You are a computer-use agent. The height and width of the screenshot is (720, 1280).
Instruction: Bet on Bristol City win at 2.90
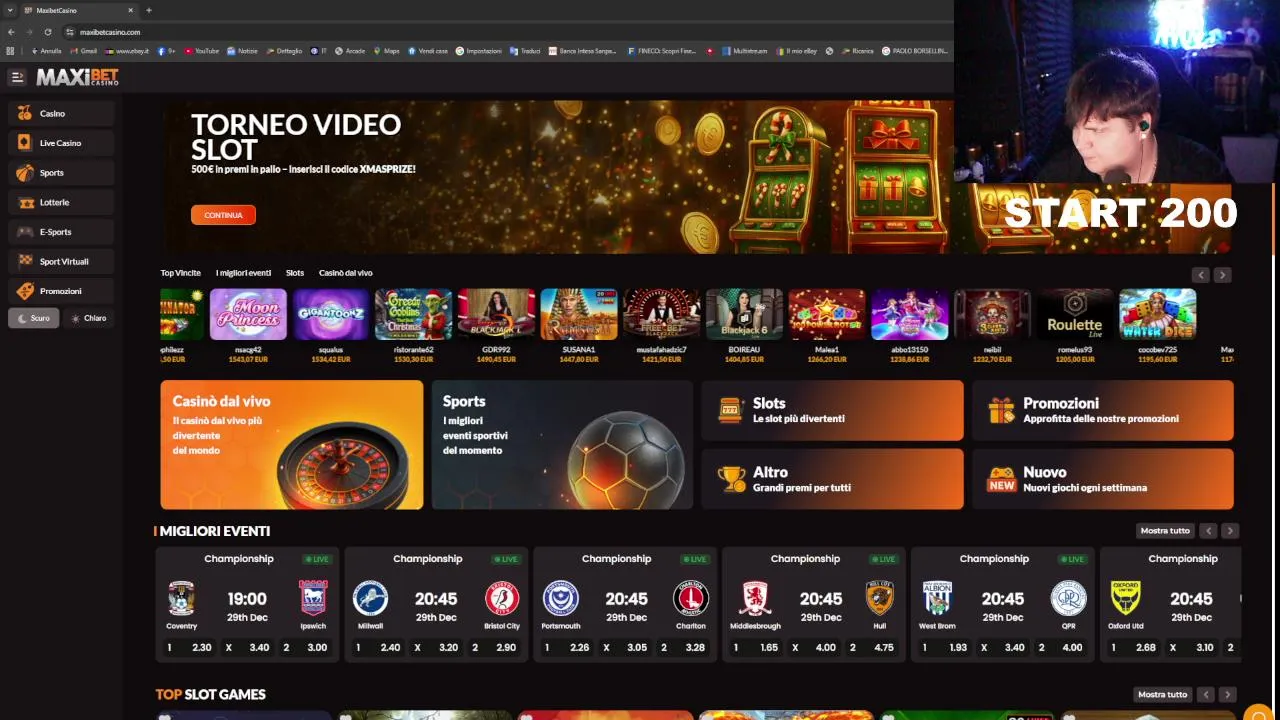click(x=495, y=648)
